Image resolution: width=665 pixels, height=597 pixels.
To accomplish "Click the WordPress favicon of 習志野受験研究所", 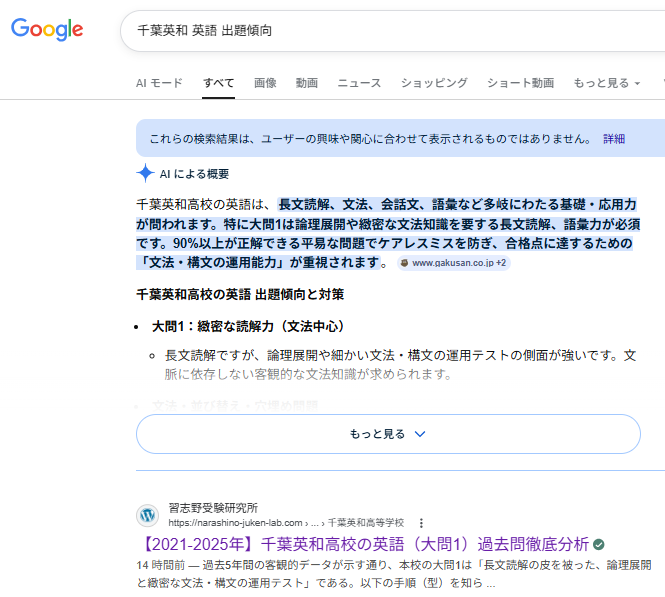I will [147, 515].
